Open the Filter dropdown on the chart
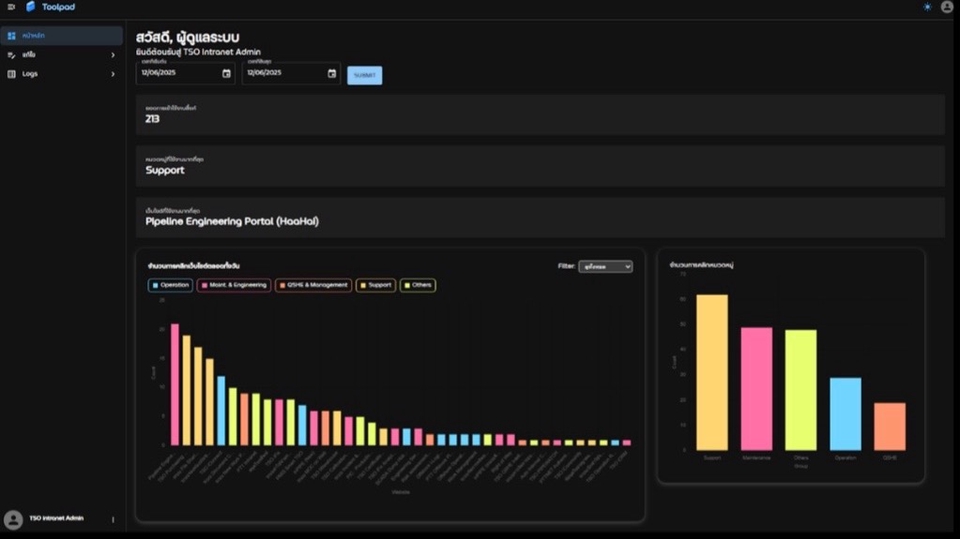 click(605, 267)
